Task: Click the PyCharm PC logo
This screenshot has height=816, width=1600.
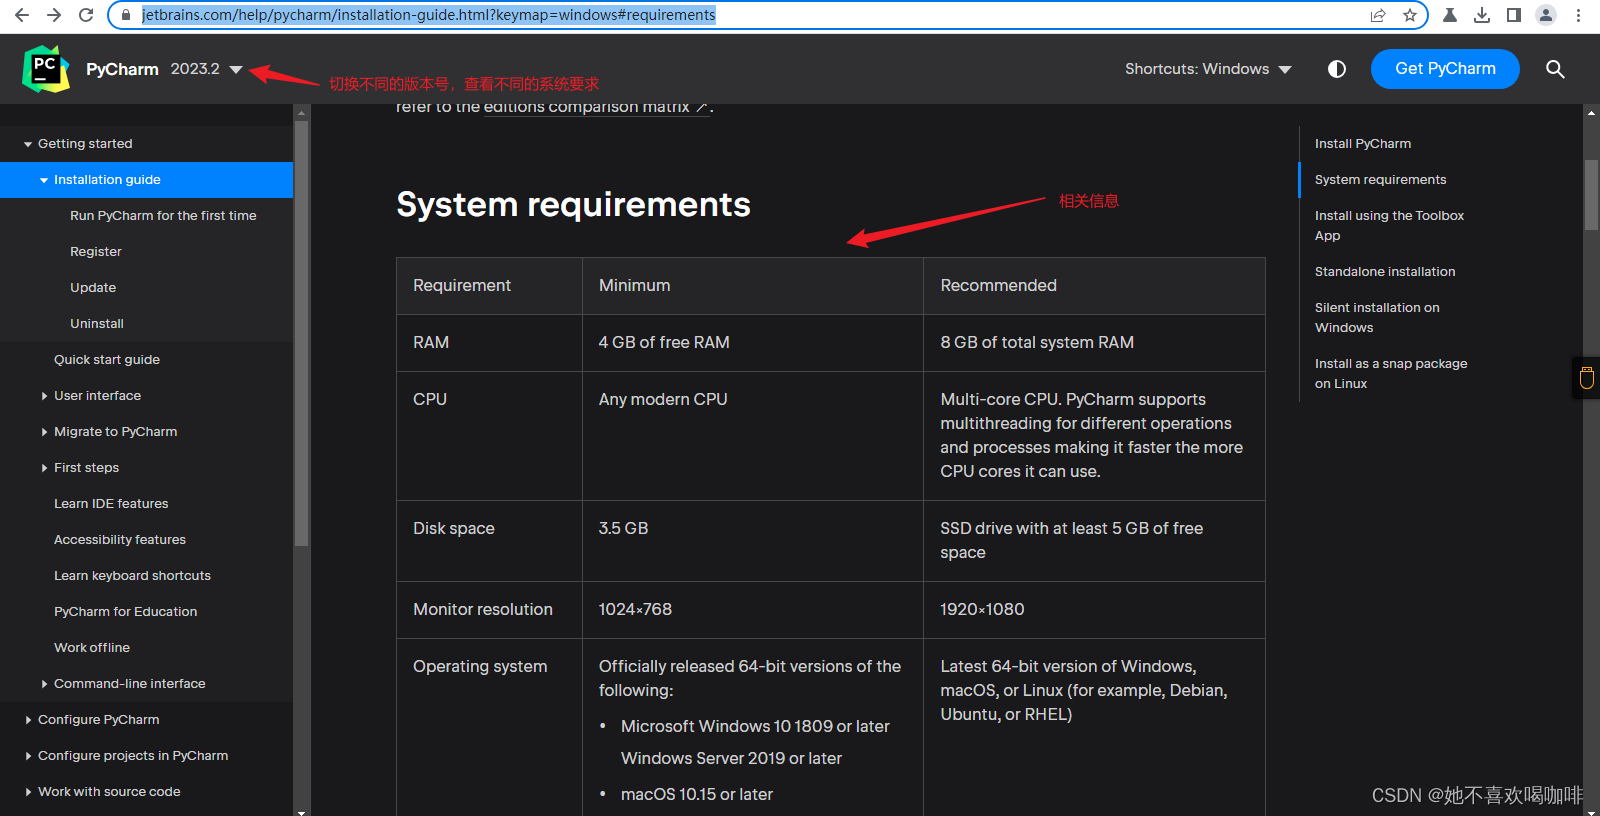Action: pos(46,69)
